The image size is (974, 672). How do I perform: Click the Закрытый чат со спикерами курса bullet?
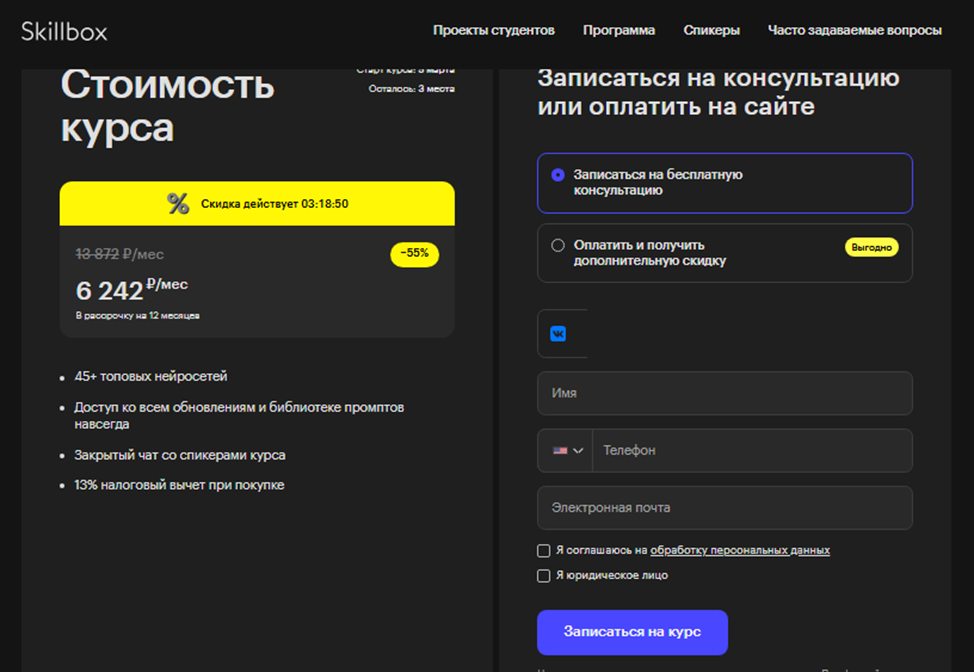(180, 455)
